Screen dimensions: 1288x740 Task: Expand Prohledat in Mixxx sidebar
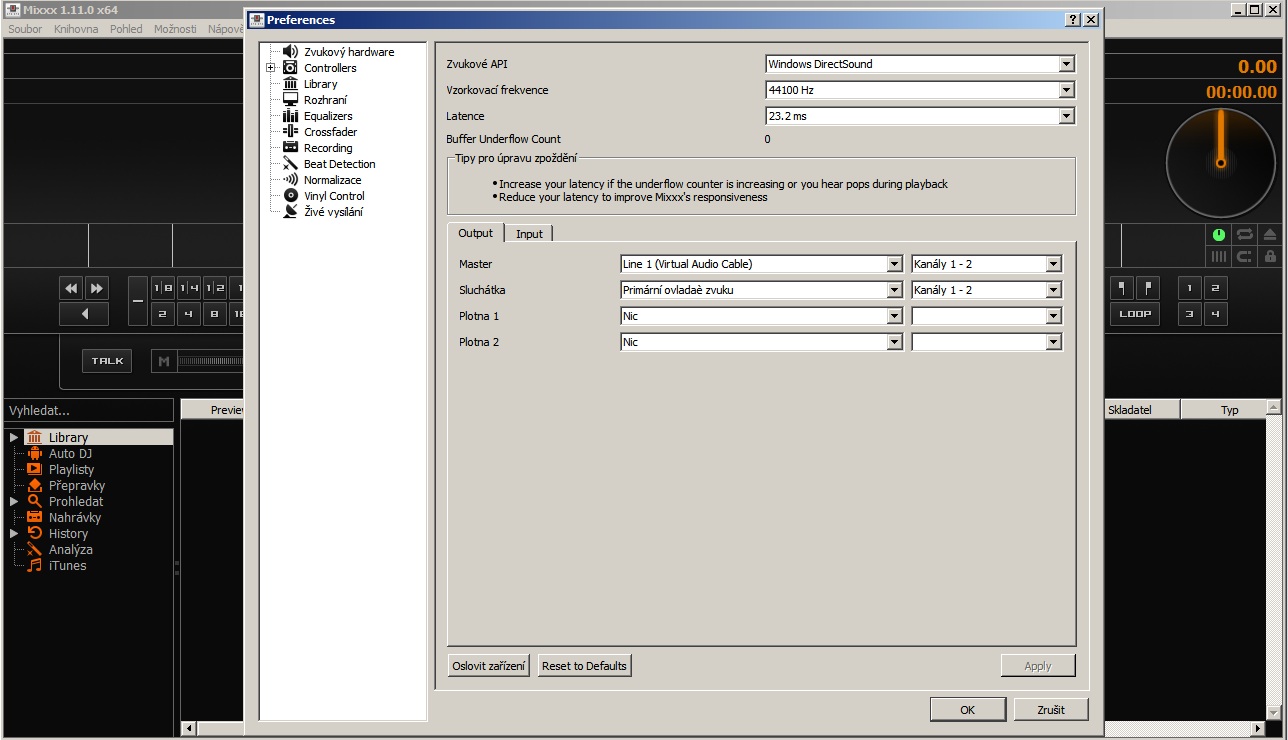(14, 501)
